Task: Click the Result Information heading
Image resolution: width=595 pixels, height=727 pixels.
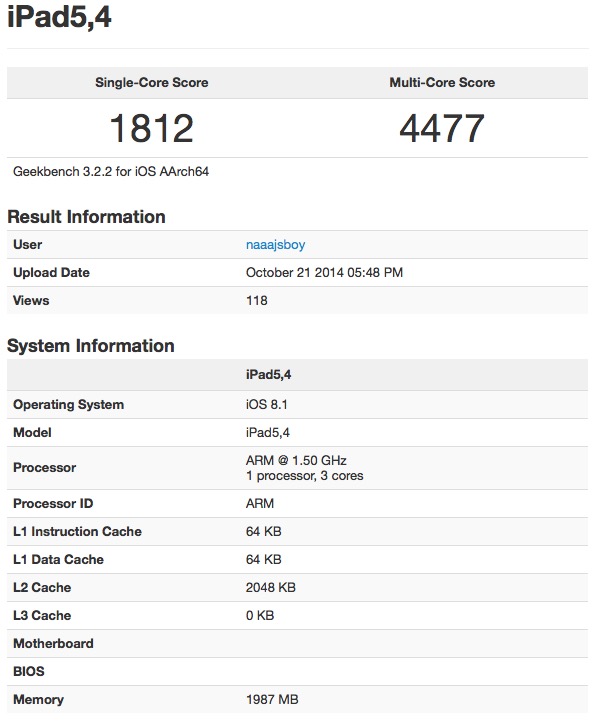Action: click(x=86, y=217)
